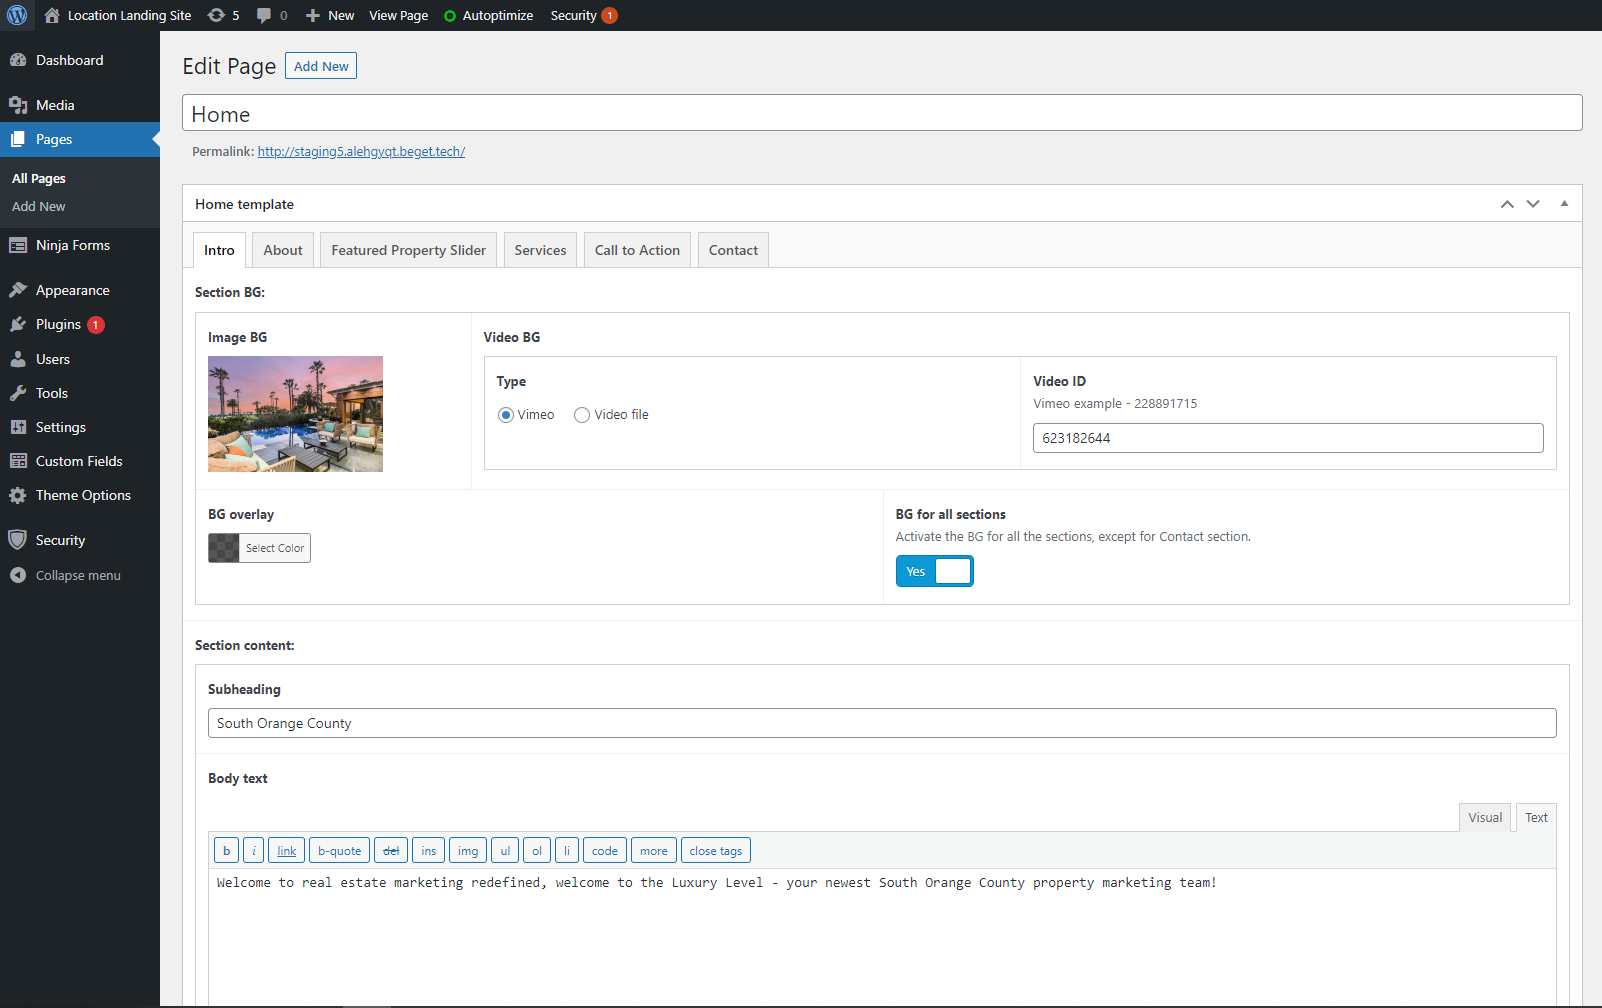
Task: Click the home icon beside Location Landing Site
Action: pos(52,15)
